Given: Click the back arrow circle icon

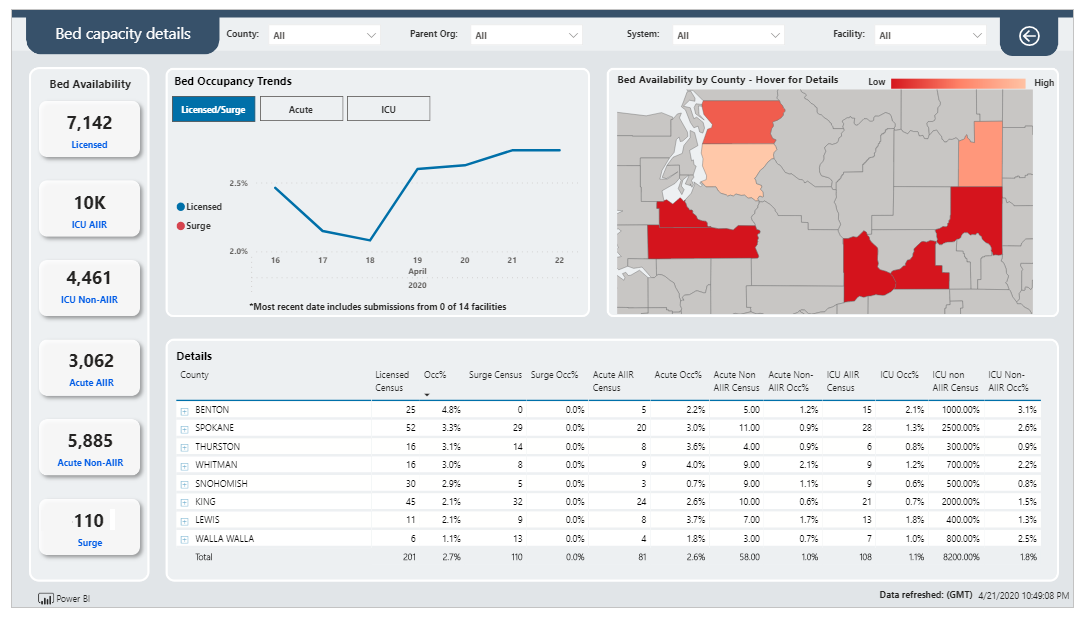Looking at the screenshot, I should click(x=1029, y=36).
